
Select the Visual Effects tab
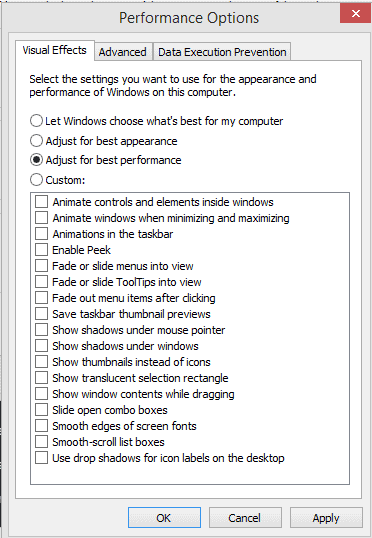coord(55,50)
